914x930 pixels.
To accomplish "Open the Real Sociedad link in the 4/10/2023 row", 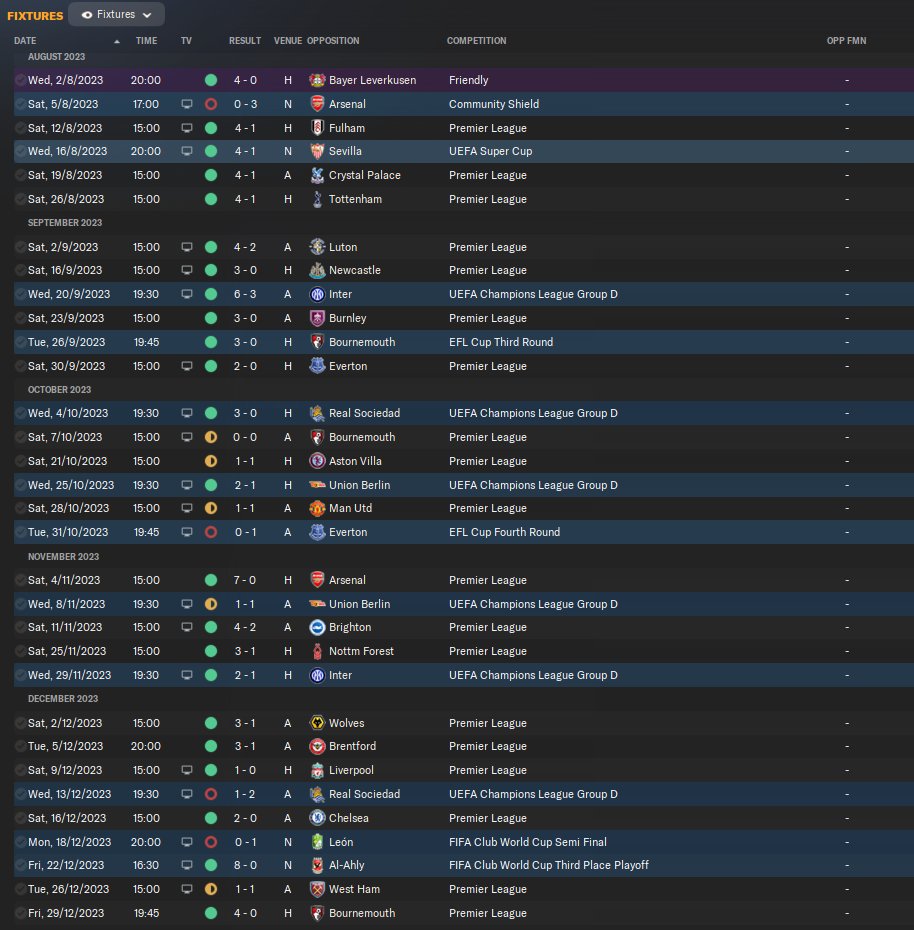I will pyautogui.click(x=364, y=413).
